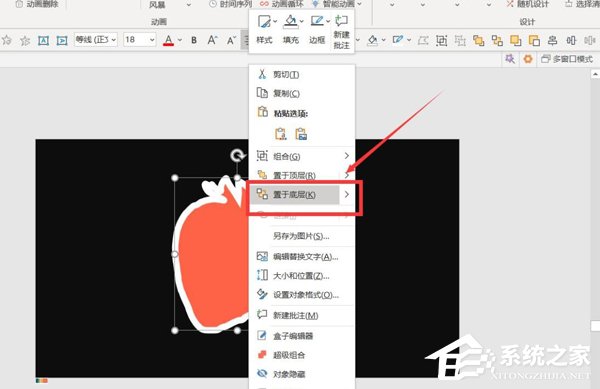
Task: Enable multi-window mode (多窗口模式)
Action: click(567, 59)
